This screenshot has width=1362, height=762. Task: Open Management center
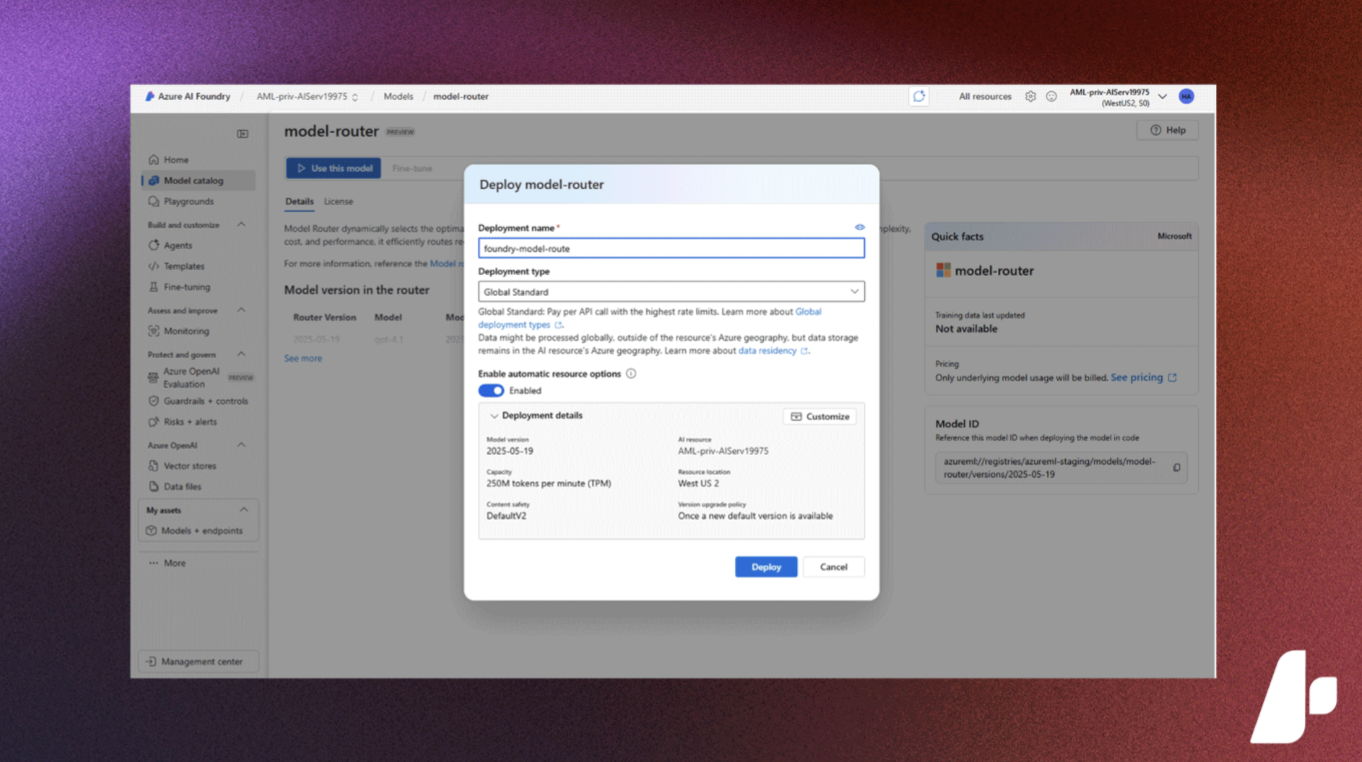[x=198, y=662]
